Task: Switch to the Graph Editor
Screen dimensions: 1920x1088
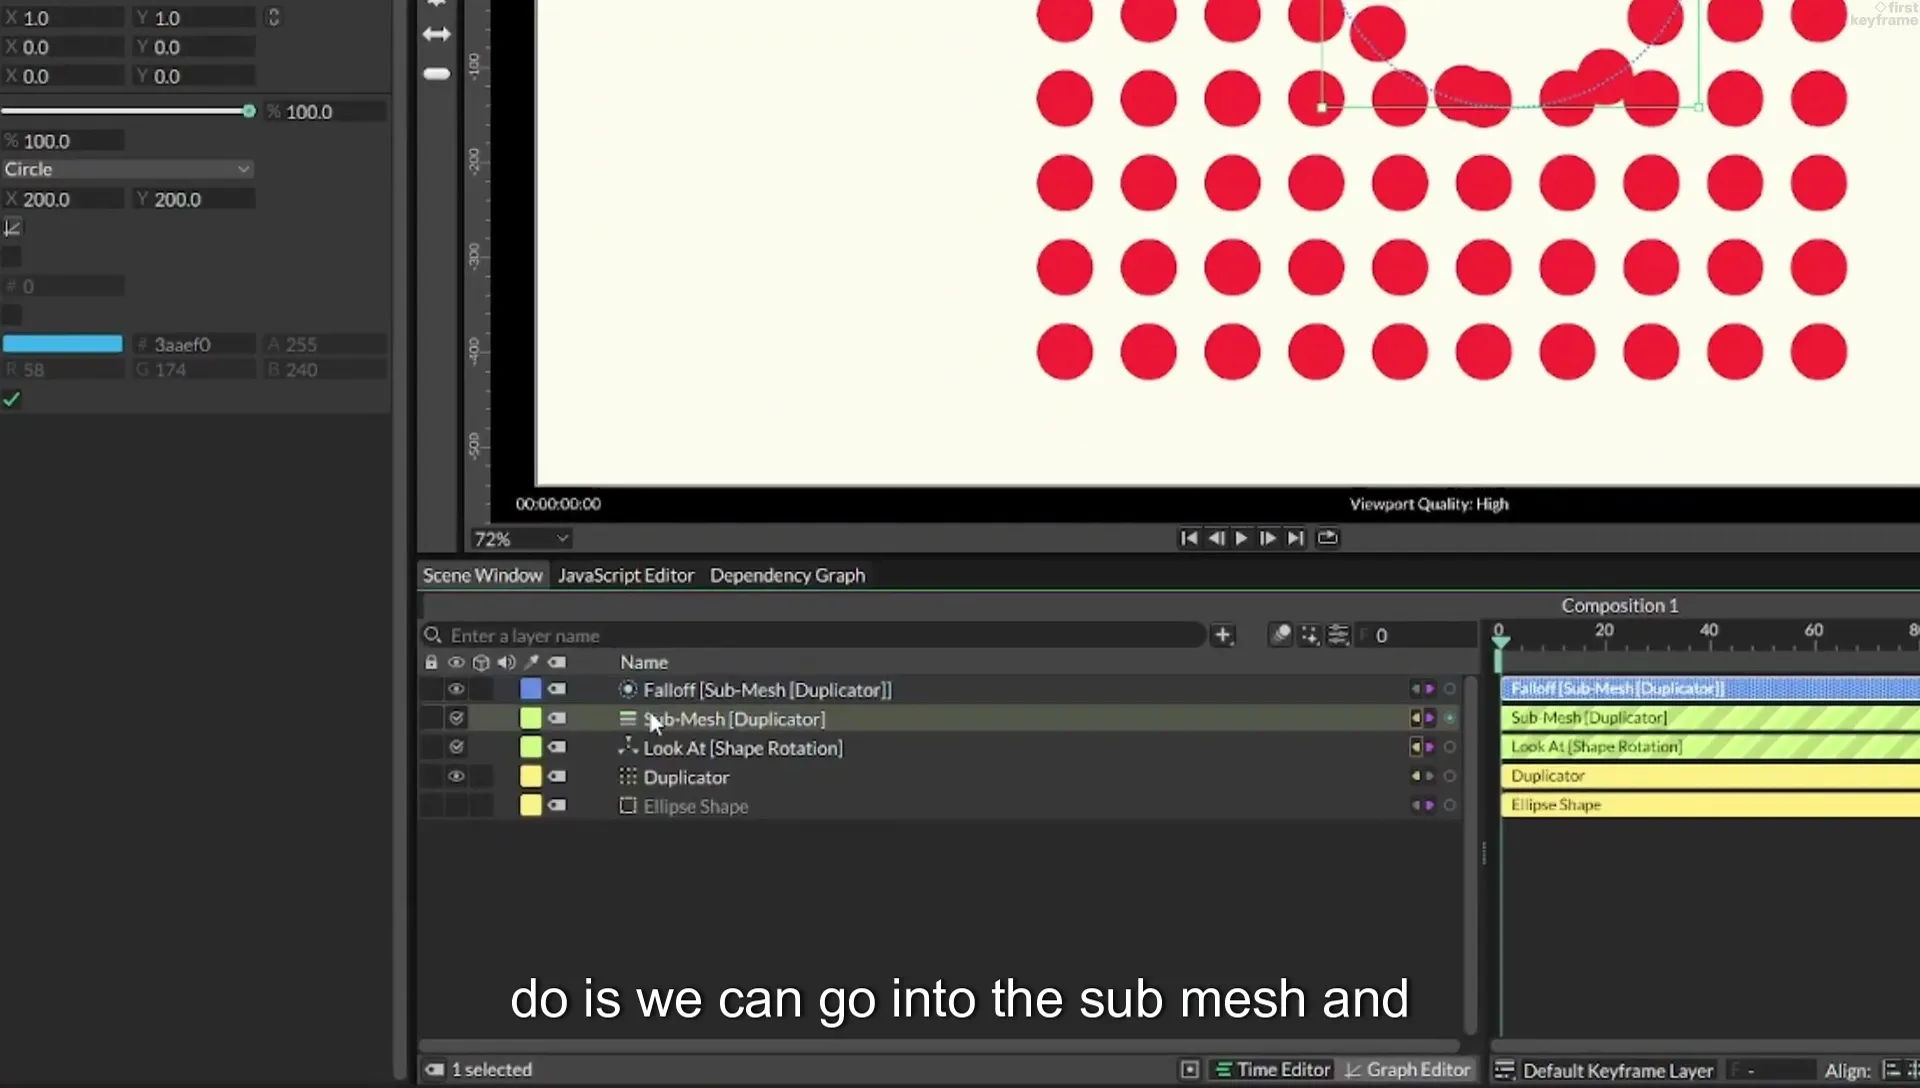Action: (x=1408, y=1070)
